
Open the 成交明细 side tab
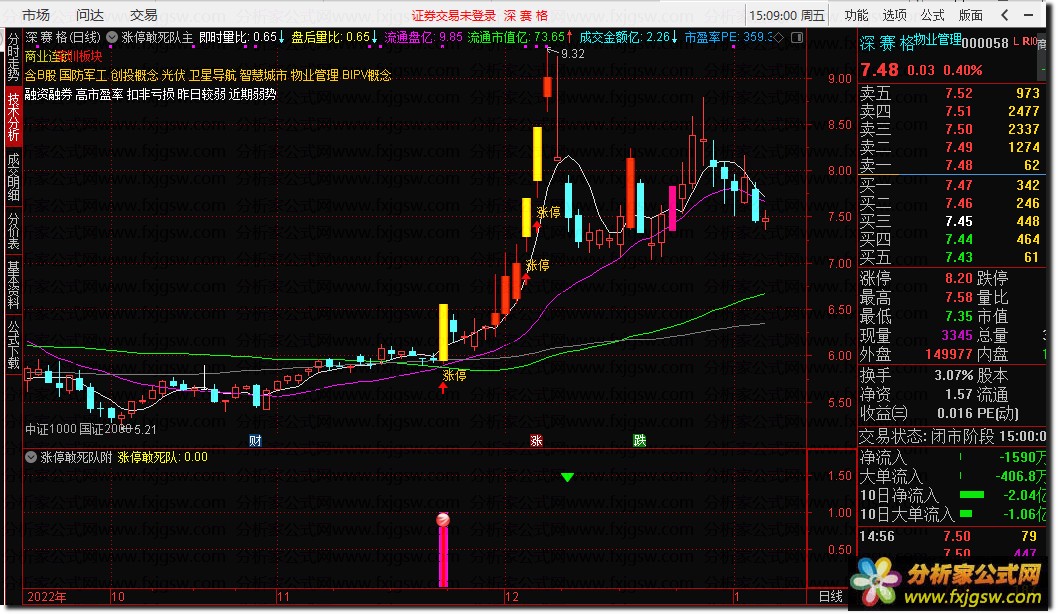click(x=13, y=177)
